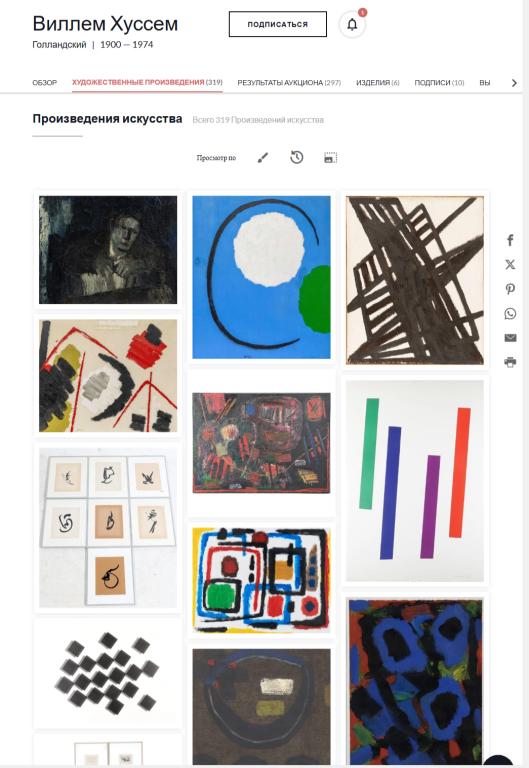
Task: Open the ОБЗОР tab
Action: point(45,83)
